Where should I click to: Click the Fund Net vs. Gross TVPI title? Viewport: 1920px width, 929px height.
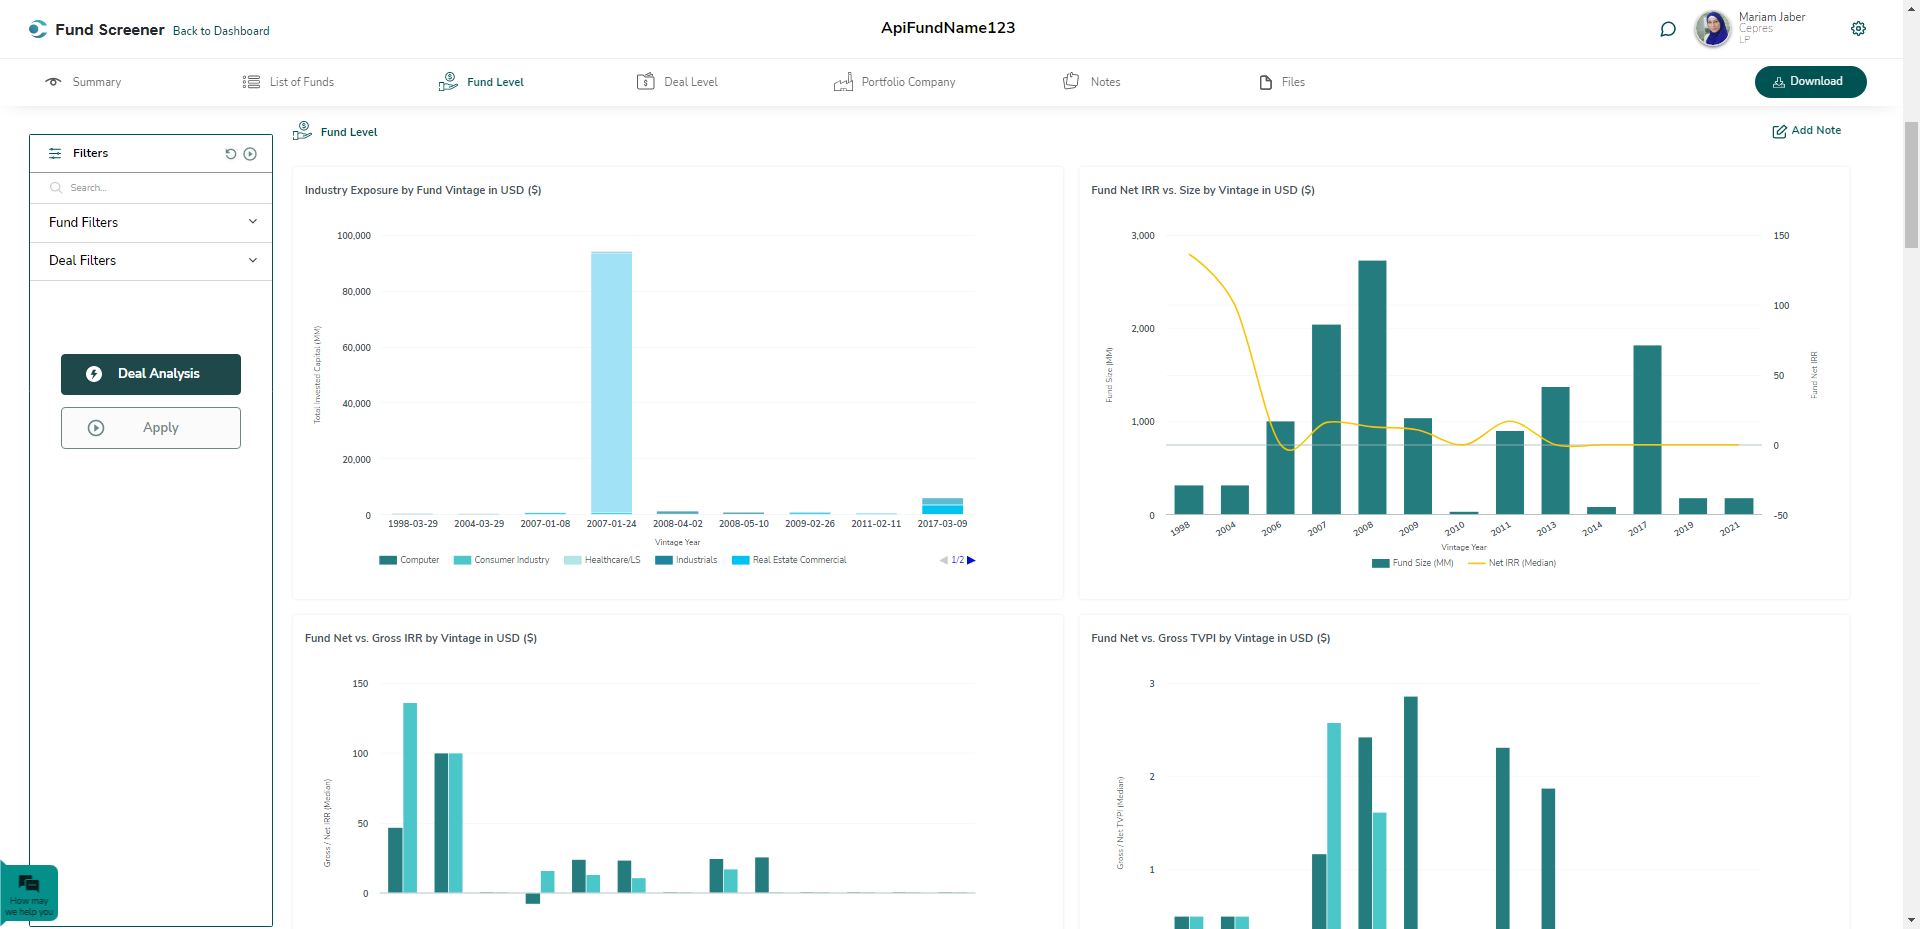(x=1211, y=638)
